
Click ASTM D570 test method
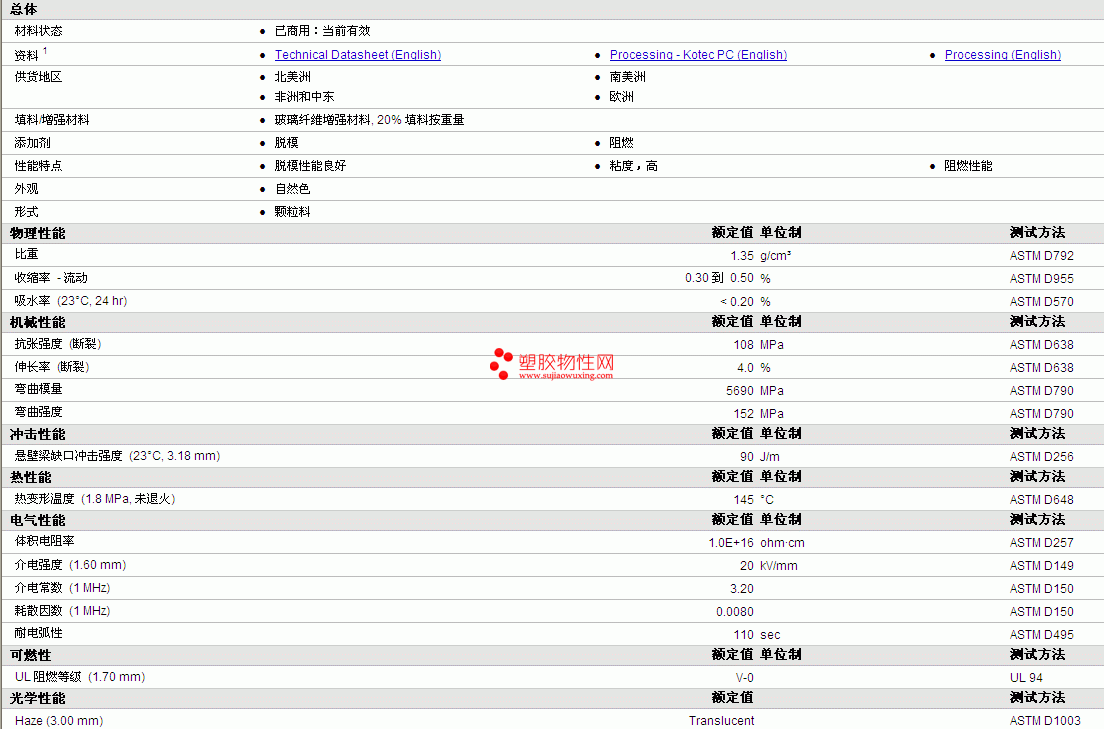(x=1041, y=301)
